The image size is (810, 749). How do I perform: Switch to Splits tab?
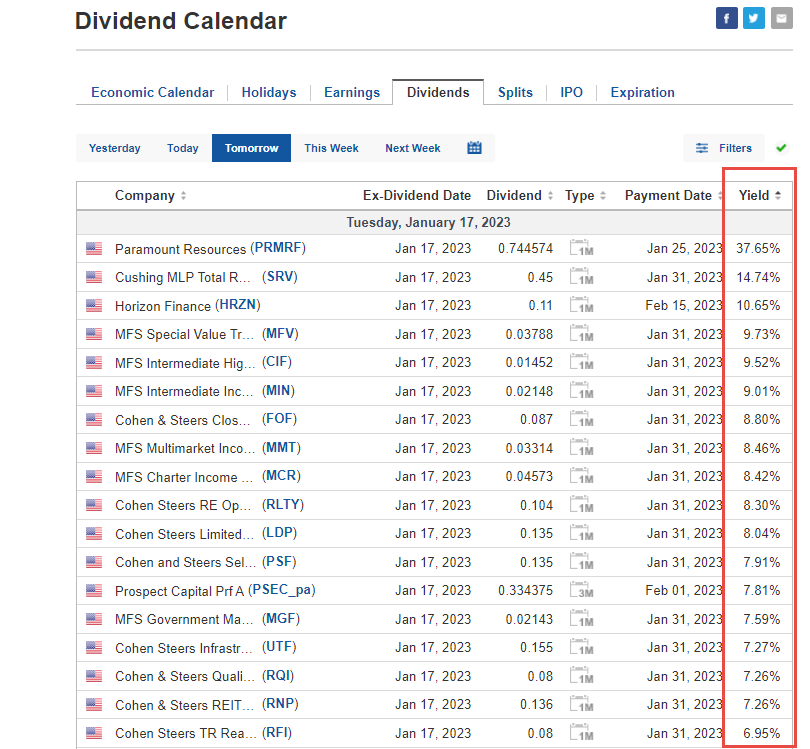[x=515, y=92]
